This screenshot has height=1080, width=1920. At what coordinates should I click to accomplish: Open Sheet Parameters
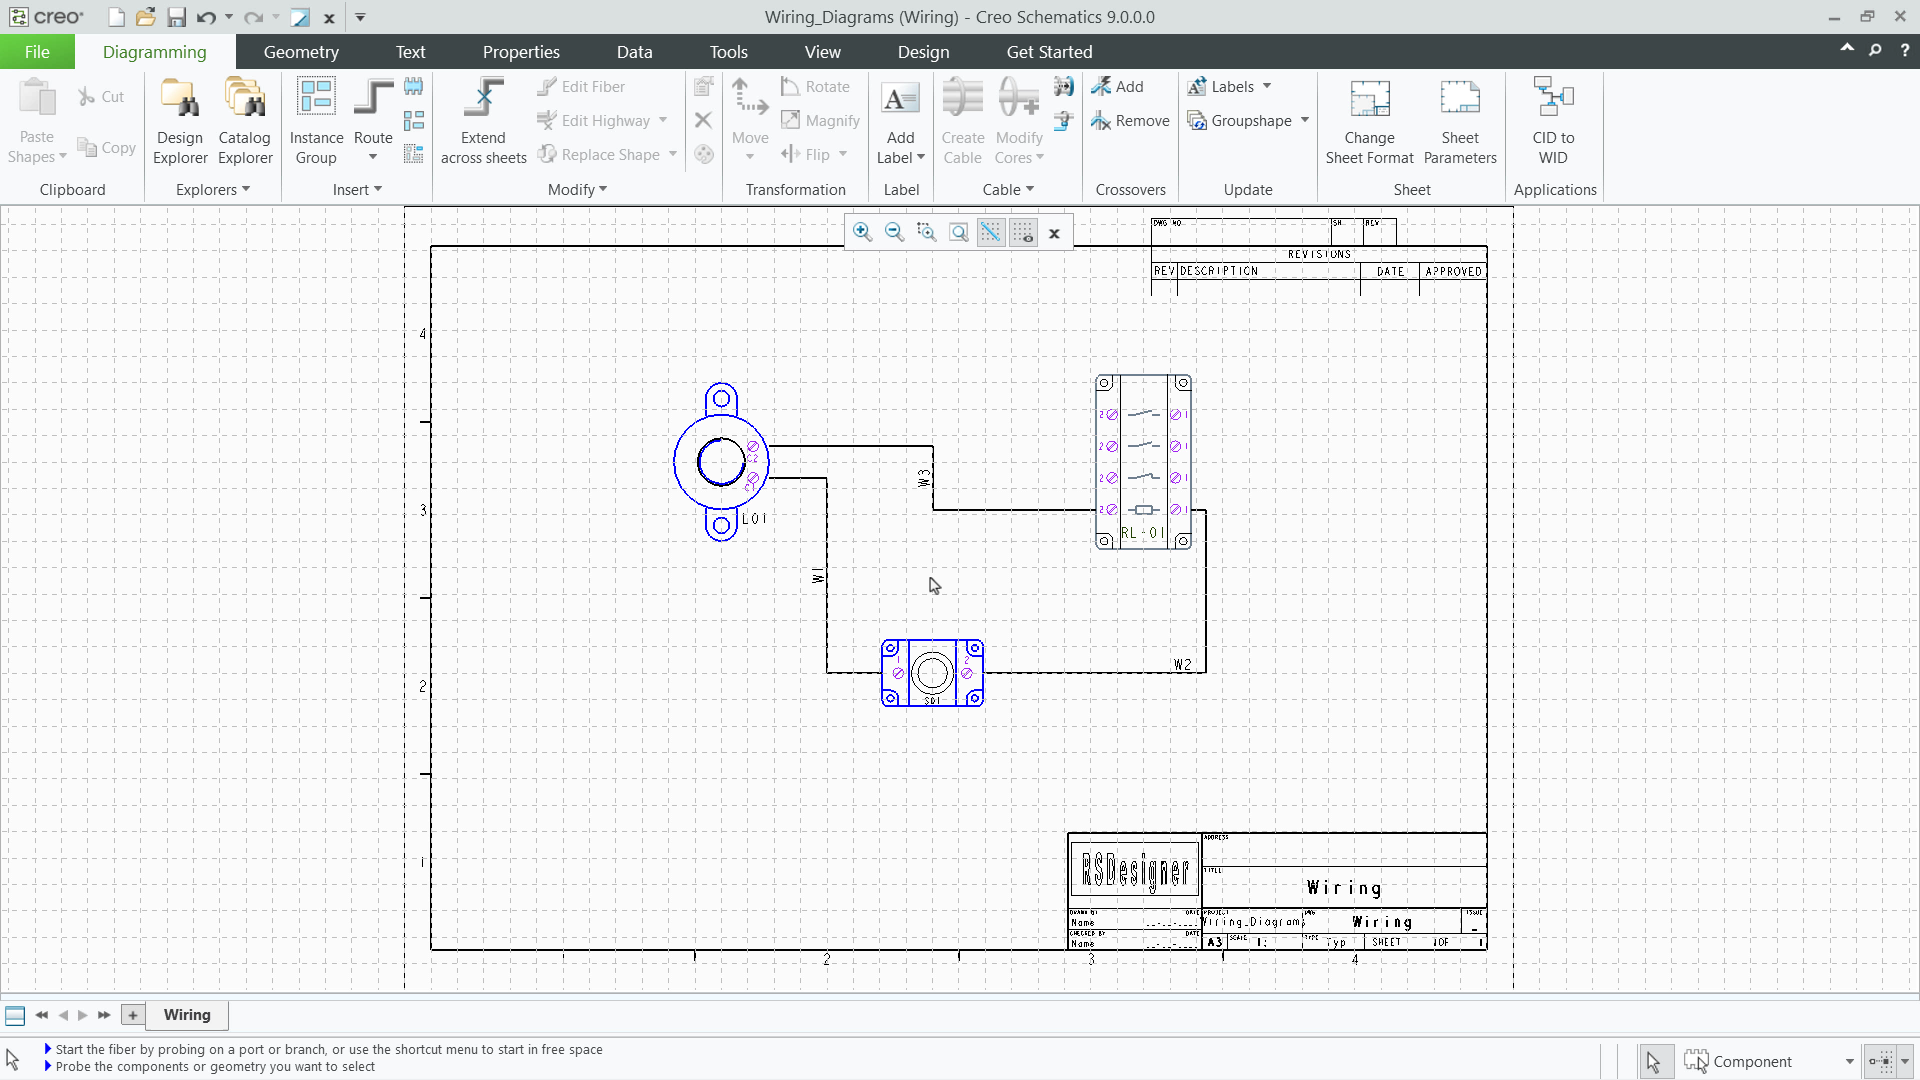(1460, 121)
